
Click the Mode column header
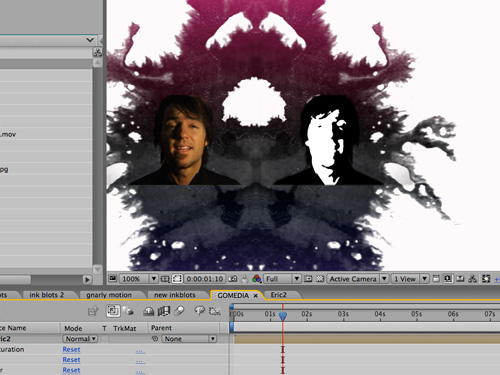pos(73,328)
